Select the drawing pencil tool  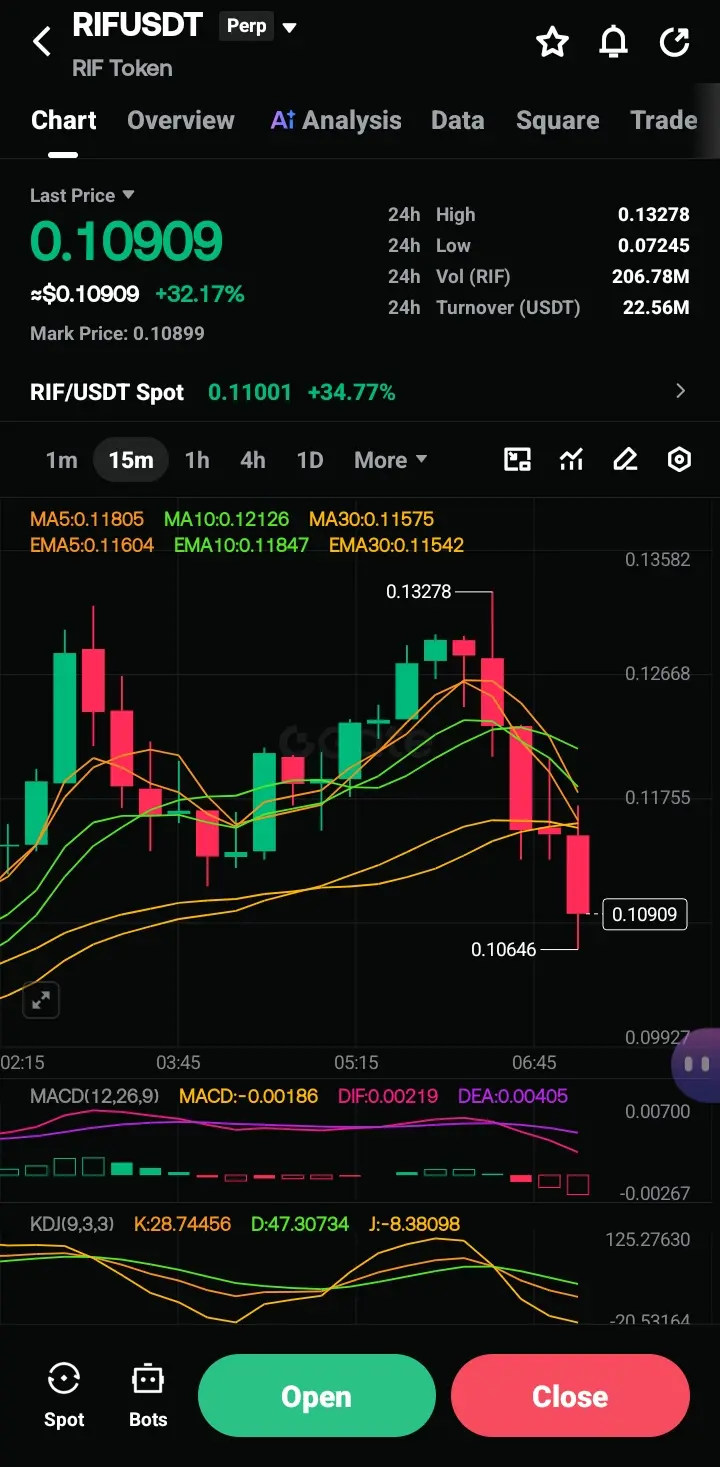click(625, 460)
